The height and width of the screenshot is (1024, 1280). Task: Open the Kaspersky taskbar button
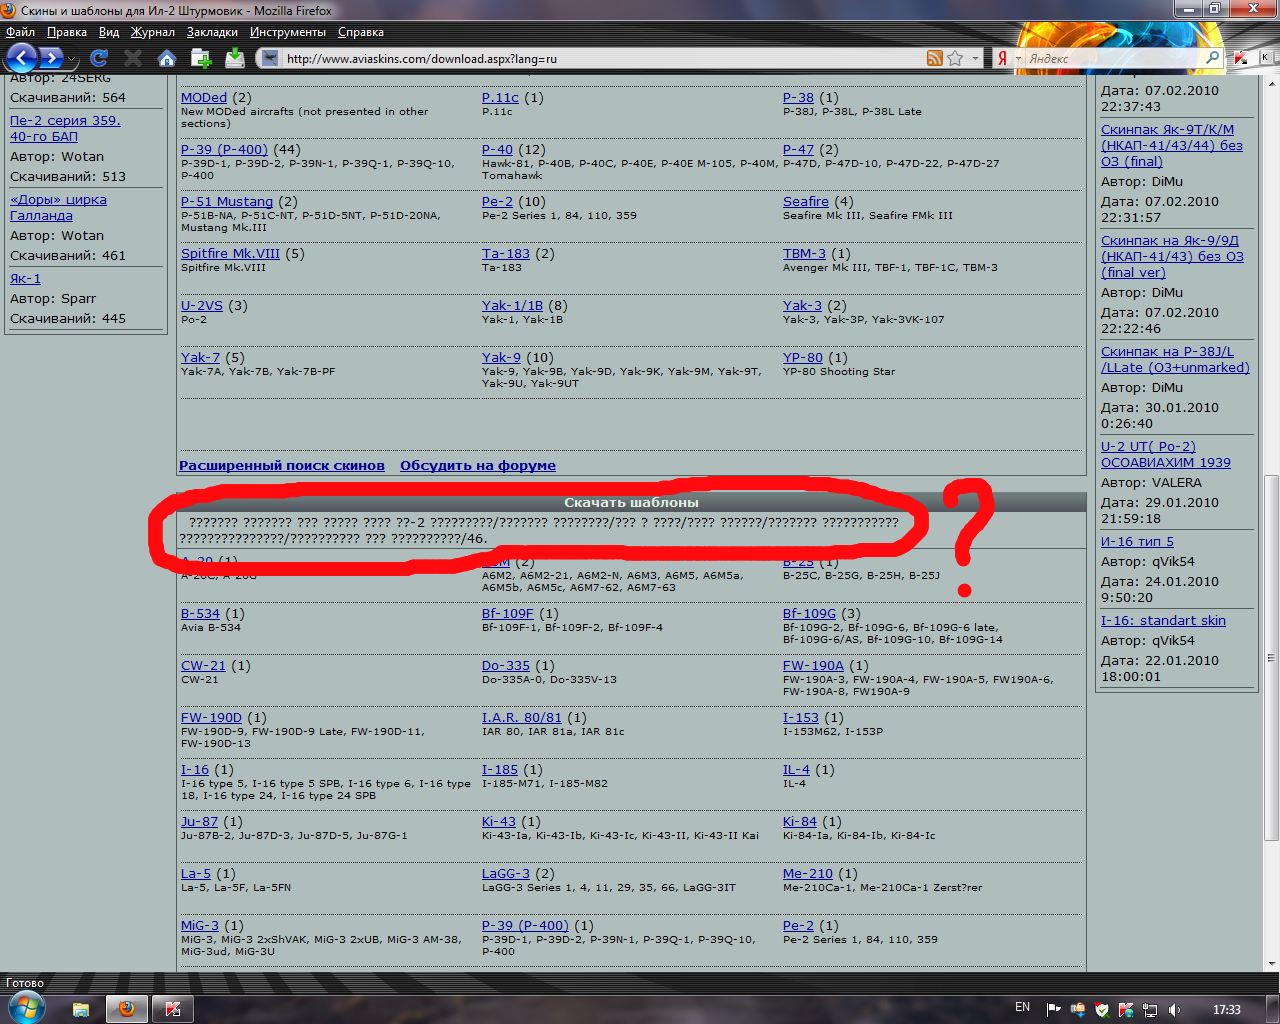(173, 1009)
